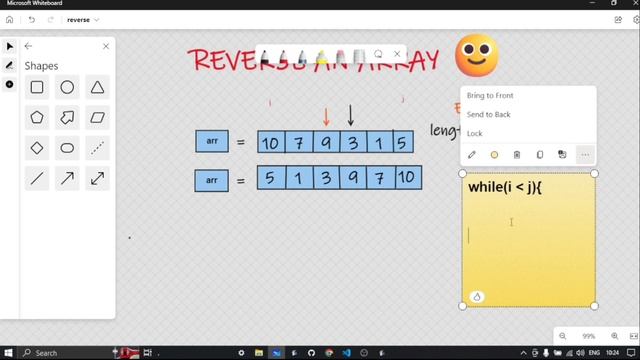Viewport: 640px width, 360px height.
Task: Show hidden system tray icons
Action: [x=523, y=353]
